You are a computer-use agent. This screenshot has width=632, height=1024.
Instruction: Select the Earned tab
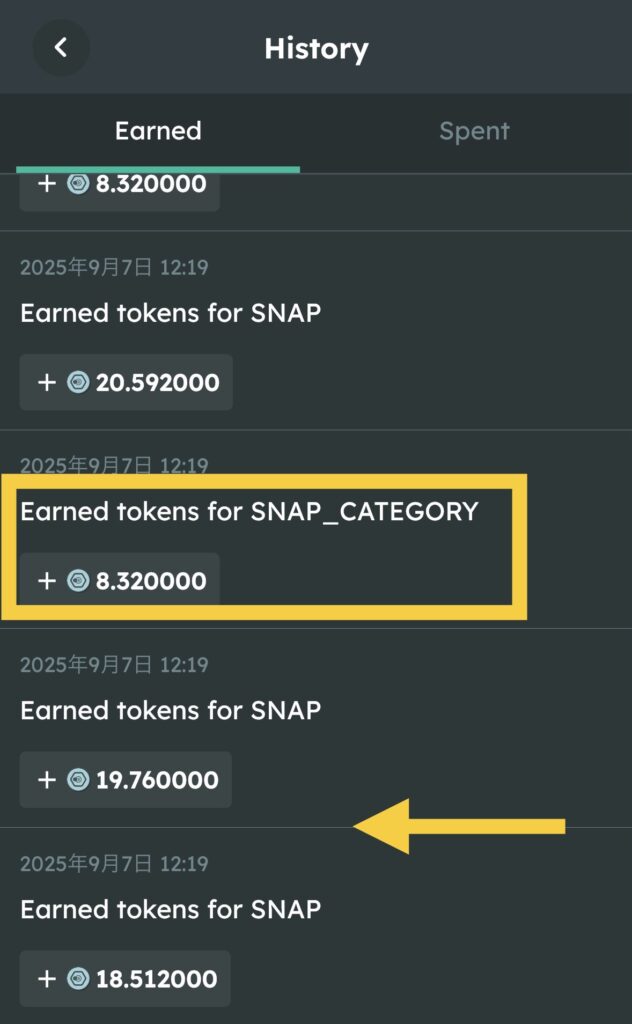point(158,131)
